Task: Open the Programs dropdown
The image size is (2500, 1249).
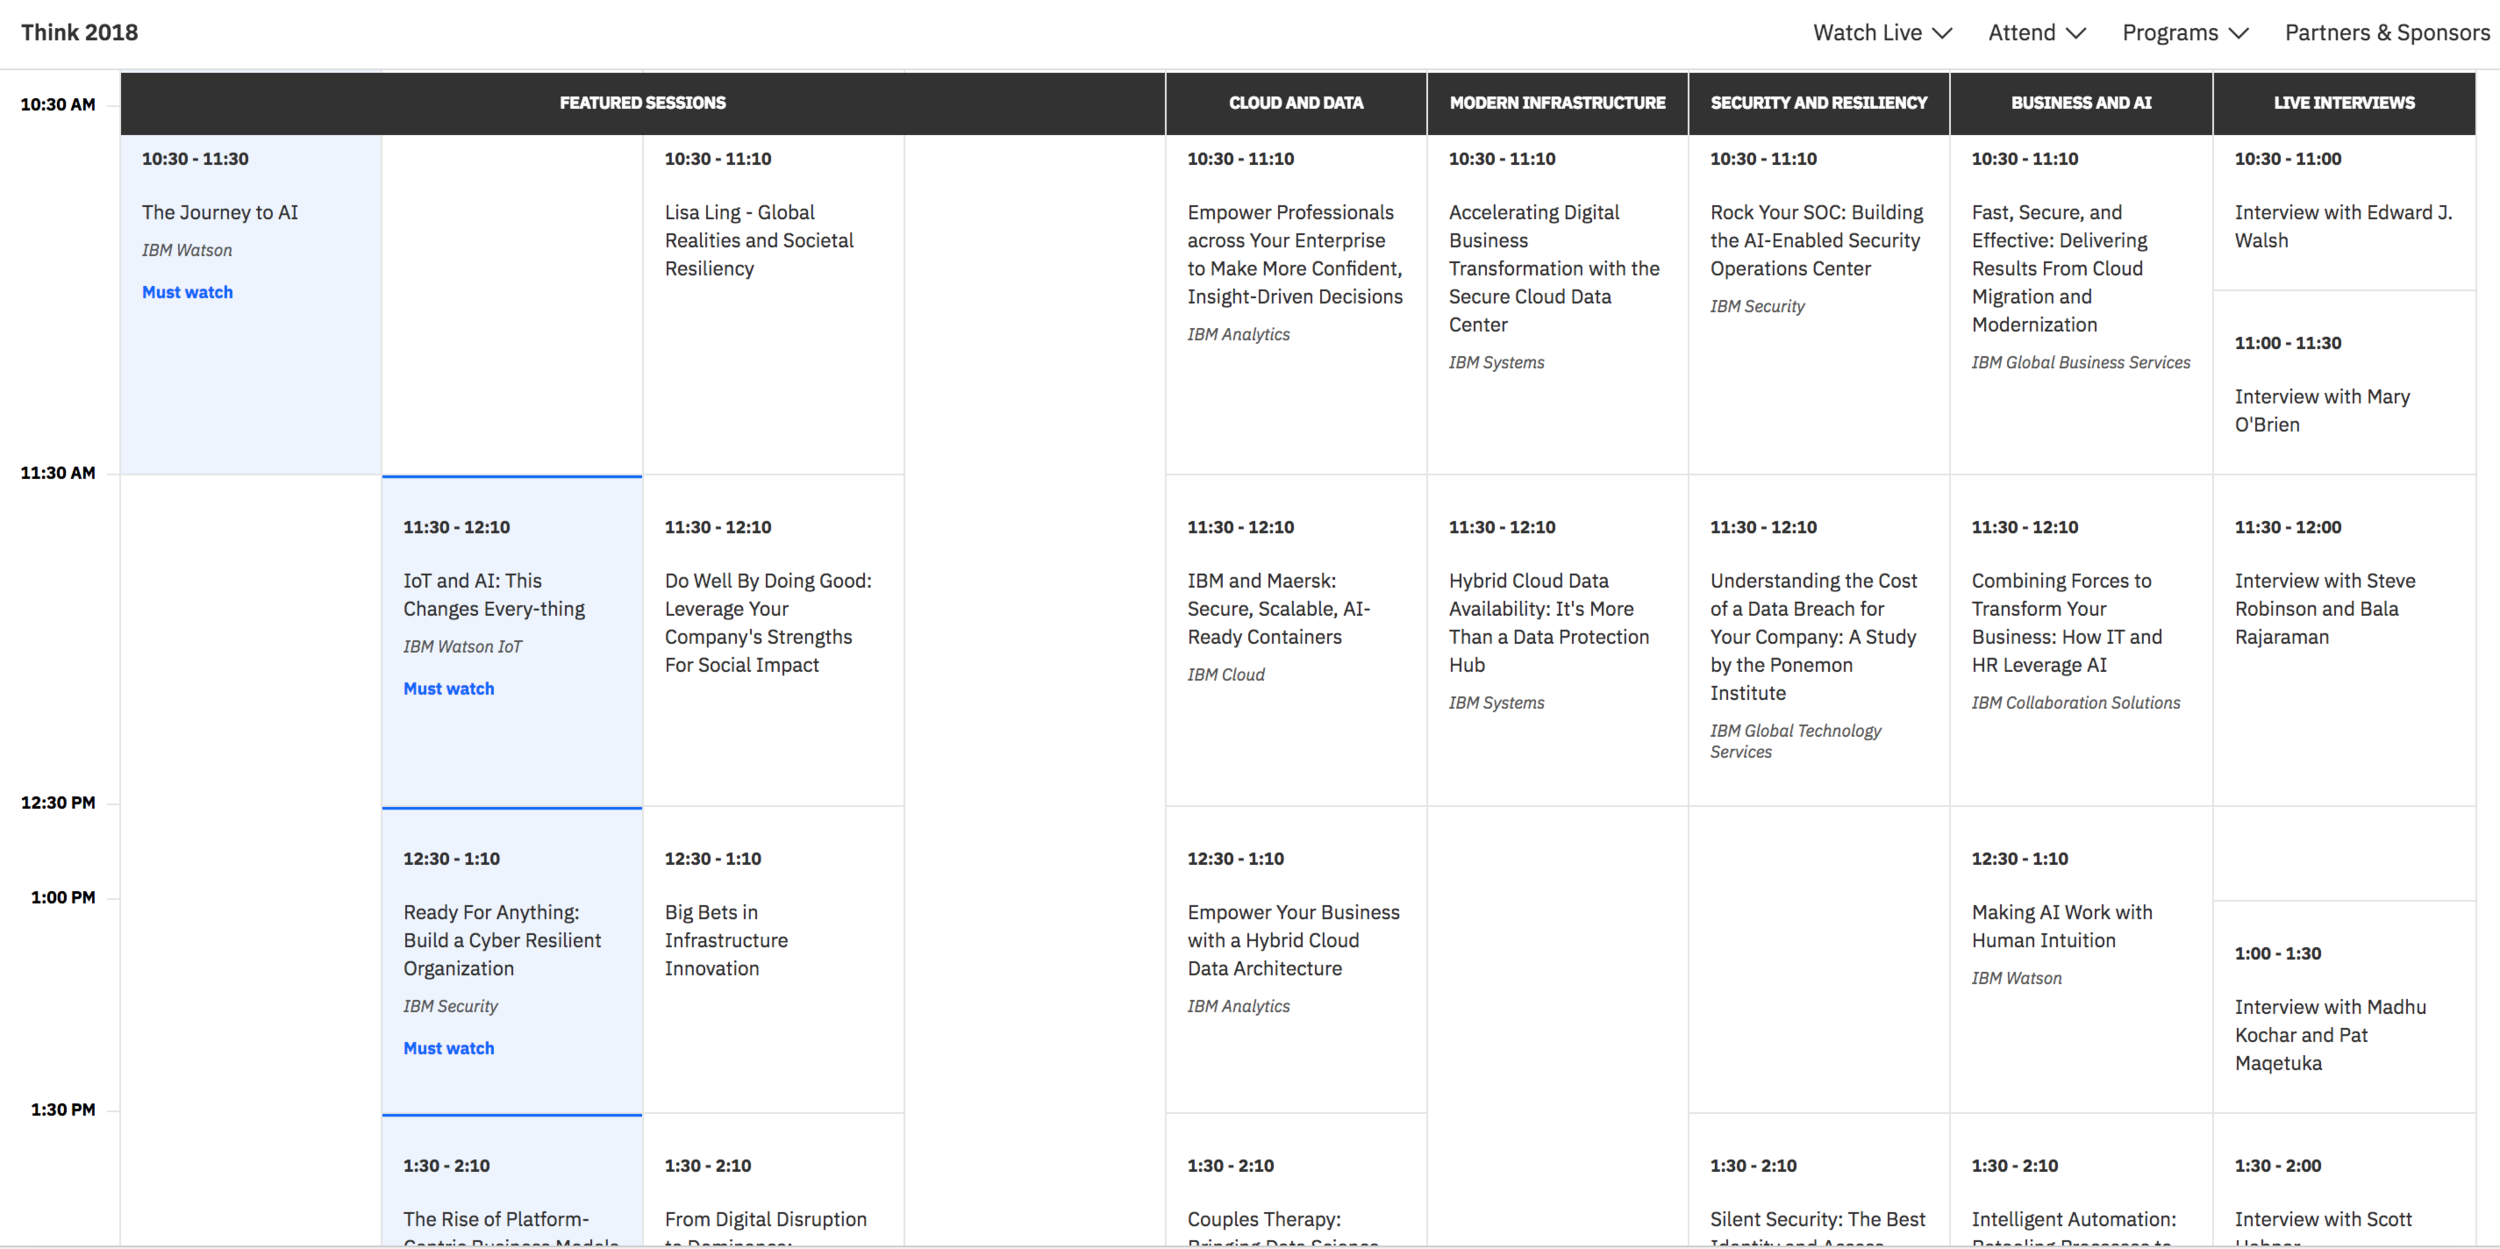Action: pos(2185,33)
